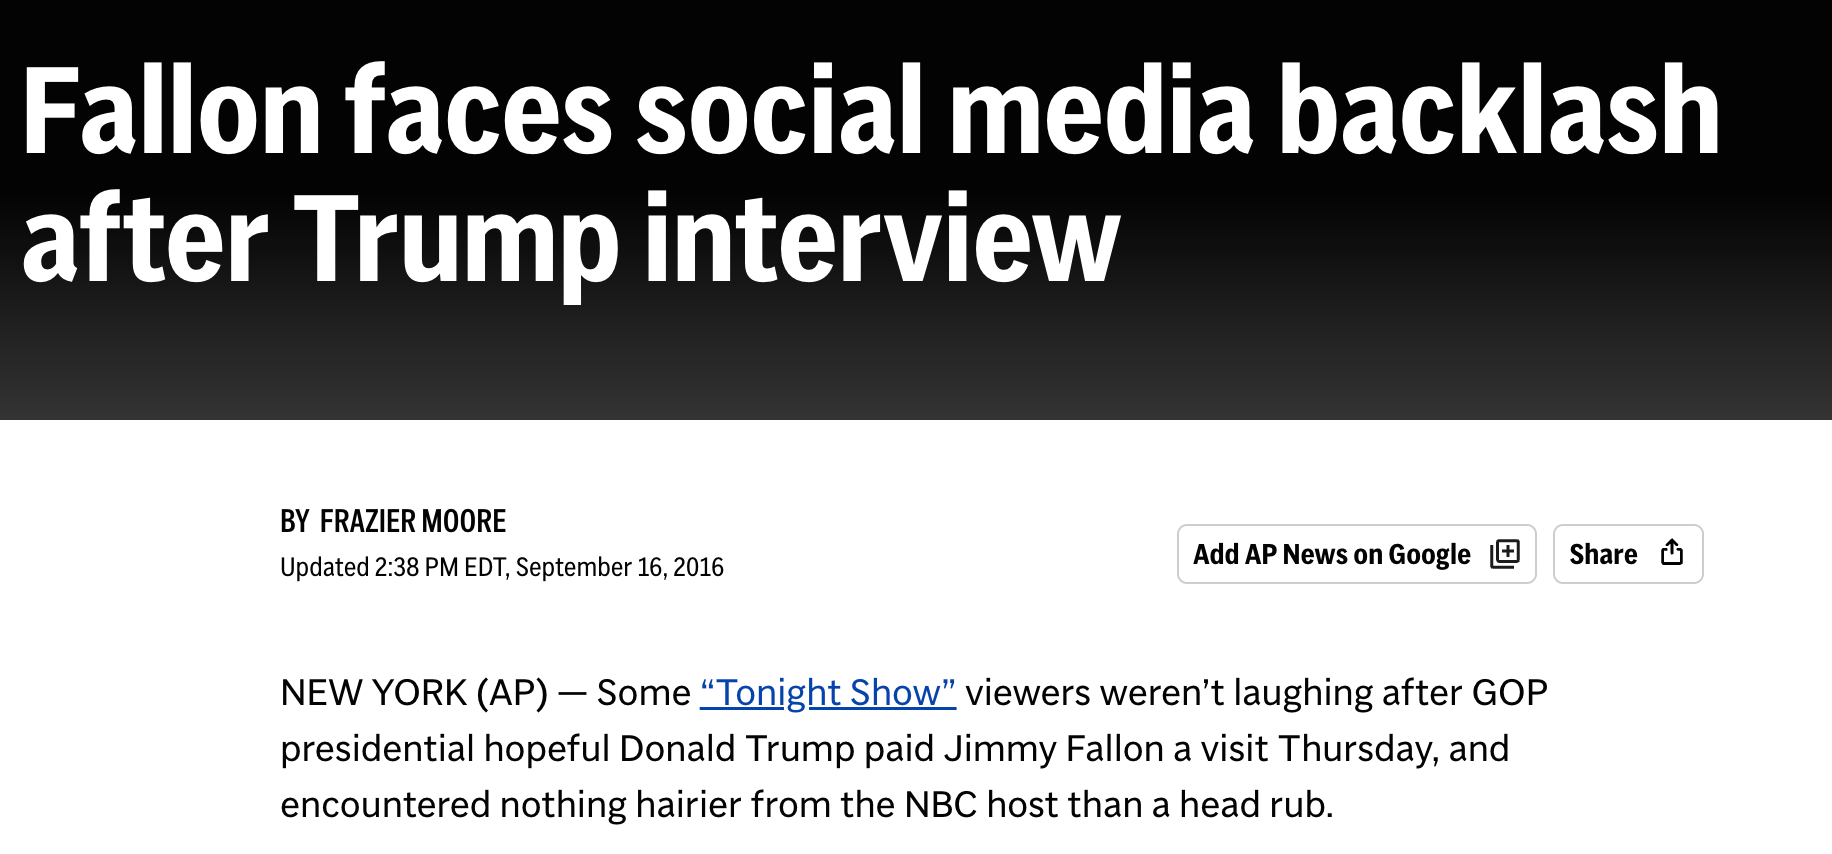Image resolution: width=1832 pixels, height=854 pixels.
Task: Click the icon on the "Add AP News on Google" button
Action: click(x=1505, y=553)
